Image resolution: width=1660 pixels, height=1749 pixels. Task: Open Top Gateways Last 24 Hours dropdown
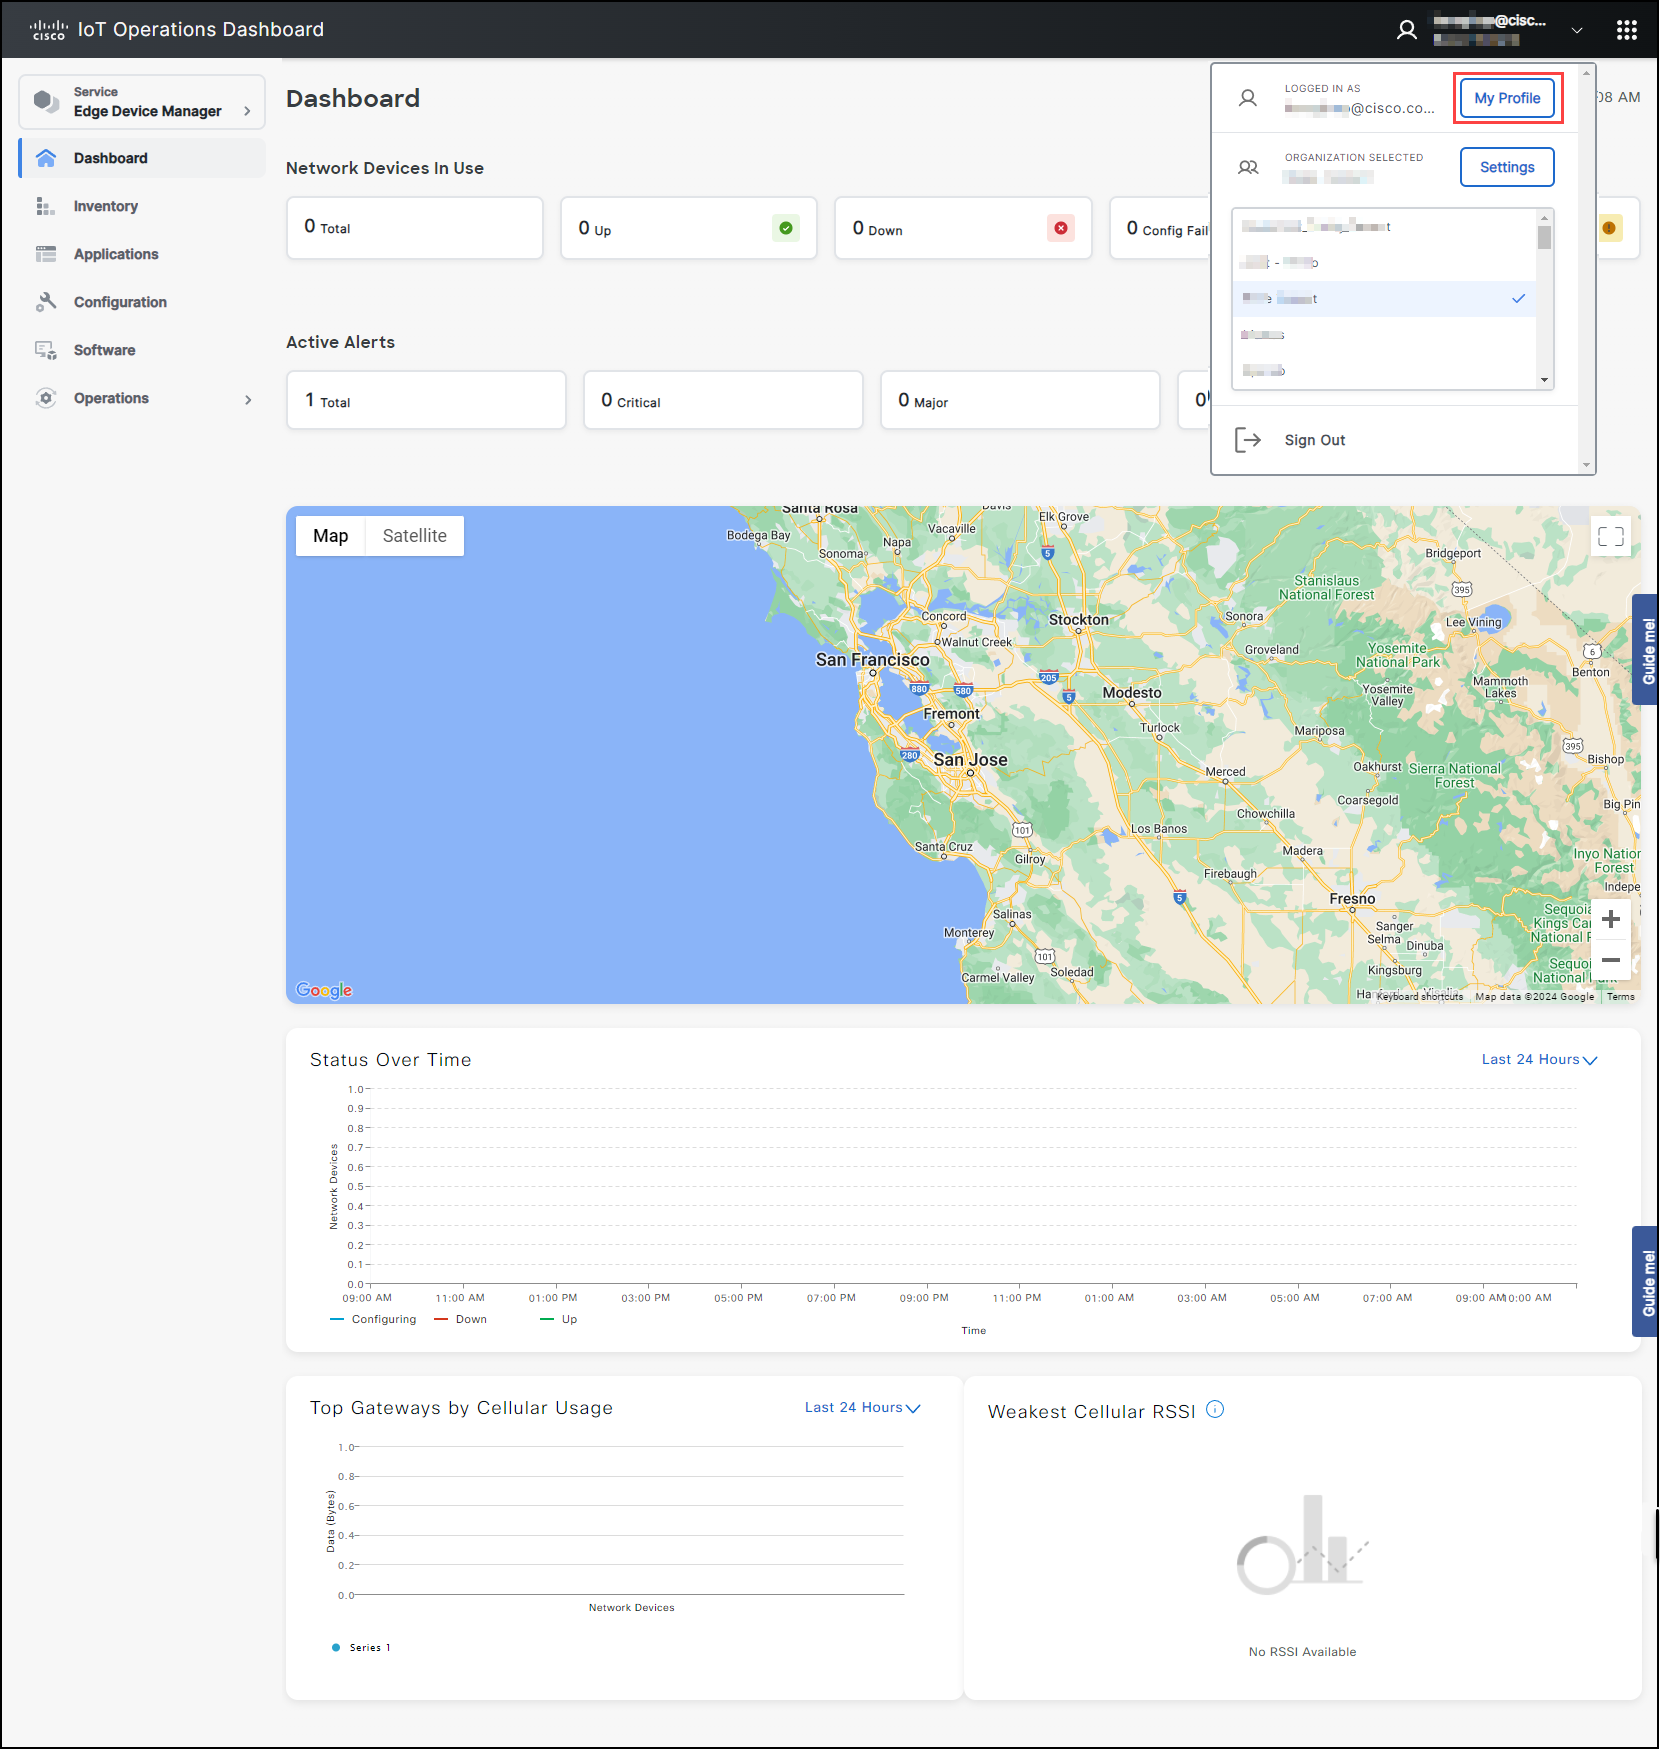click(x=862, y=1408)
